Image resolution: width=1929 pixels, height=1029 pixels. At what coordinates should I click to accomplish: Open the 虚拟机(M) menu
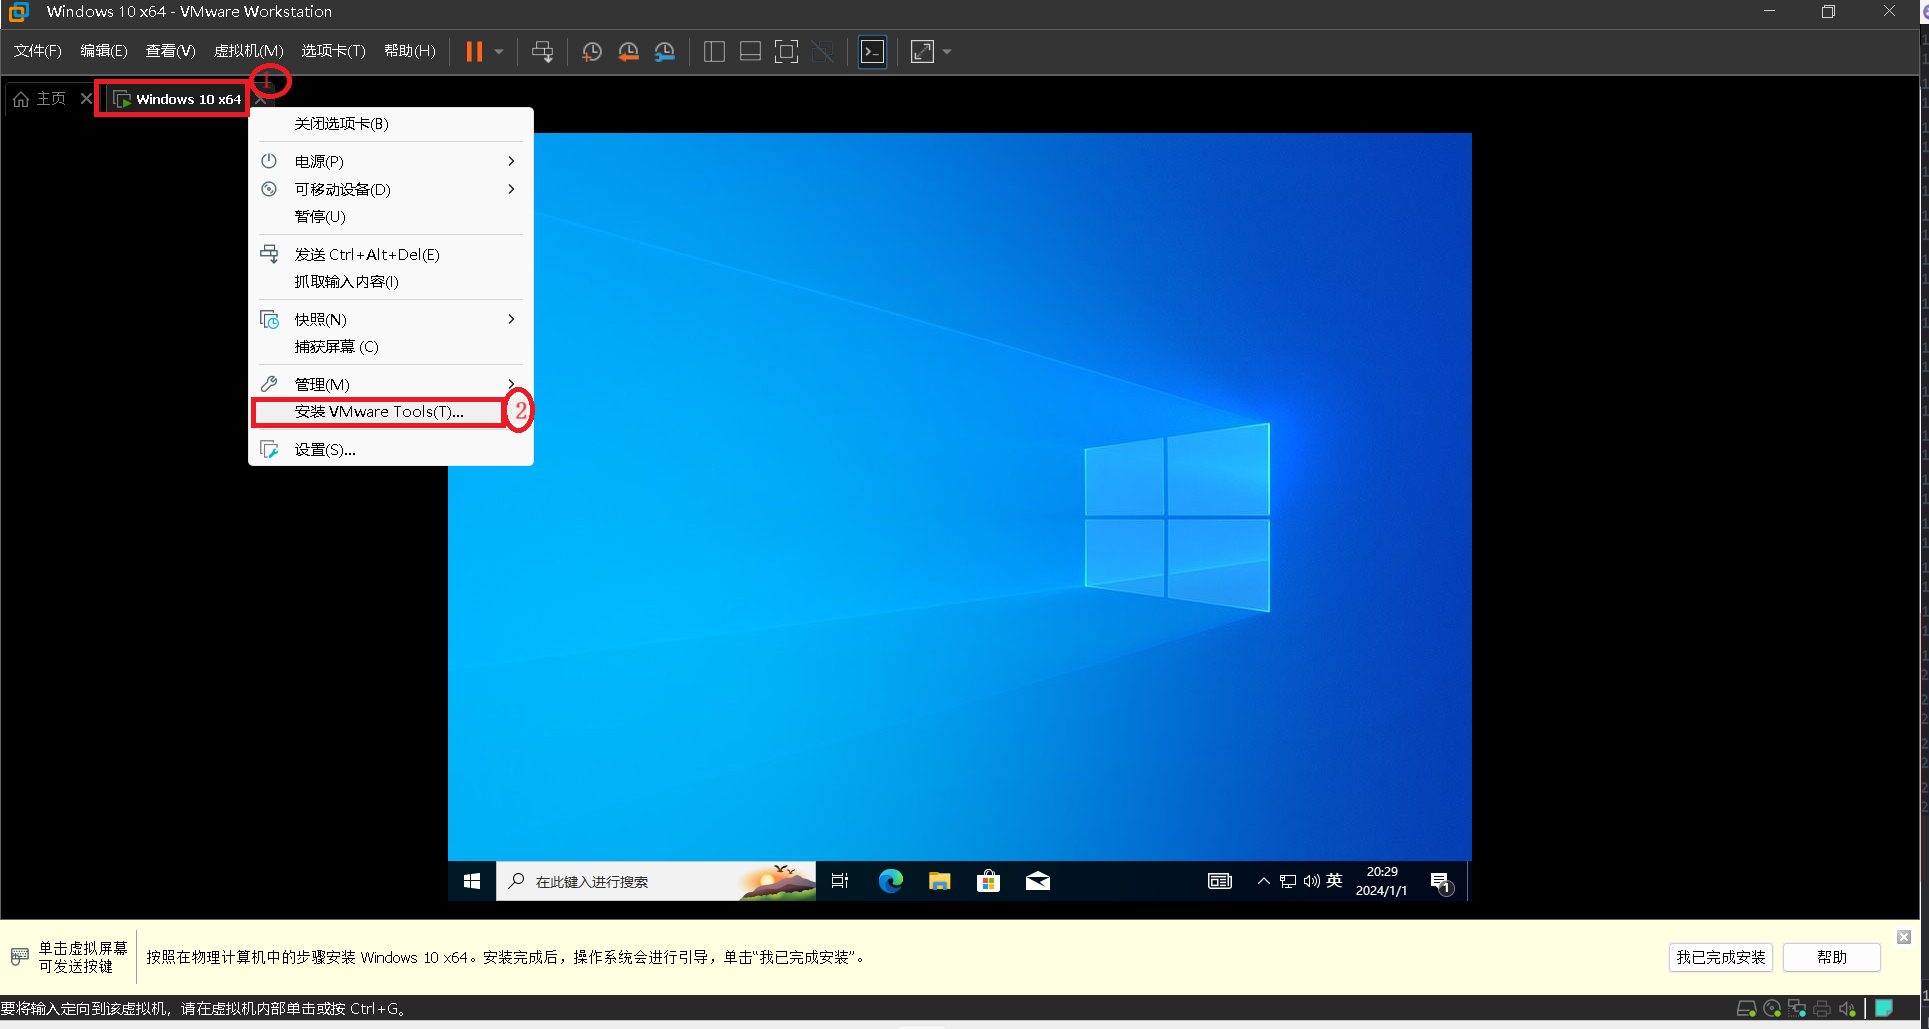(x=249, y=51)
